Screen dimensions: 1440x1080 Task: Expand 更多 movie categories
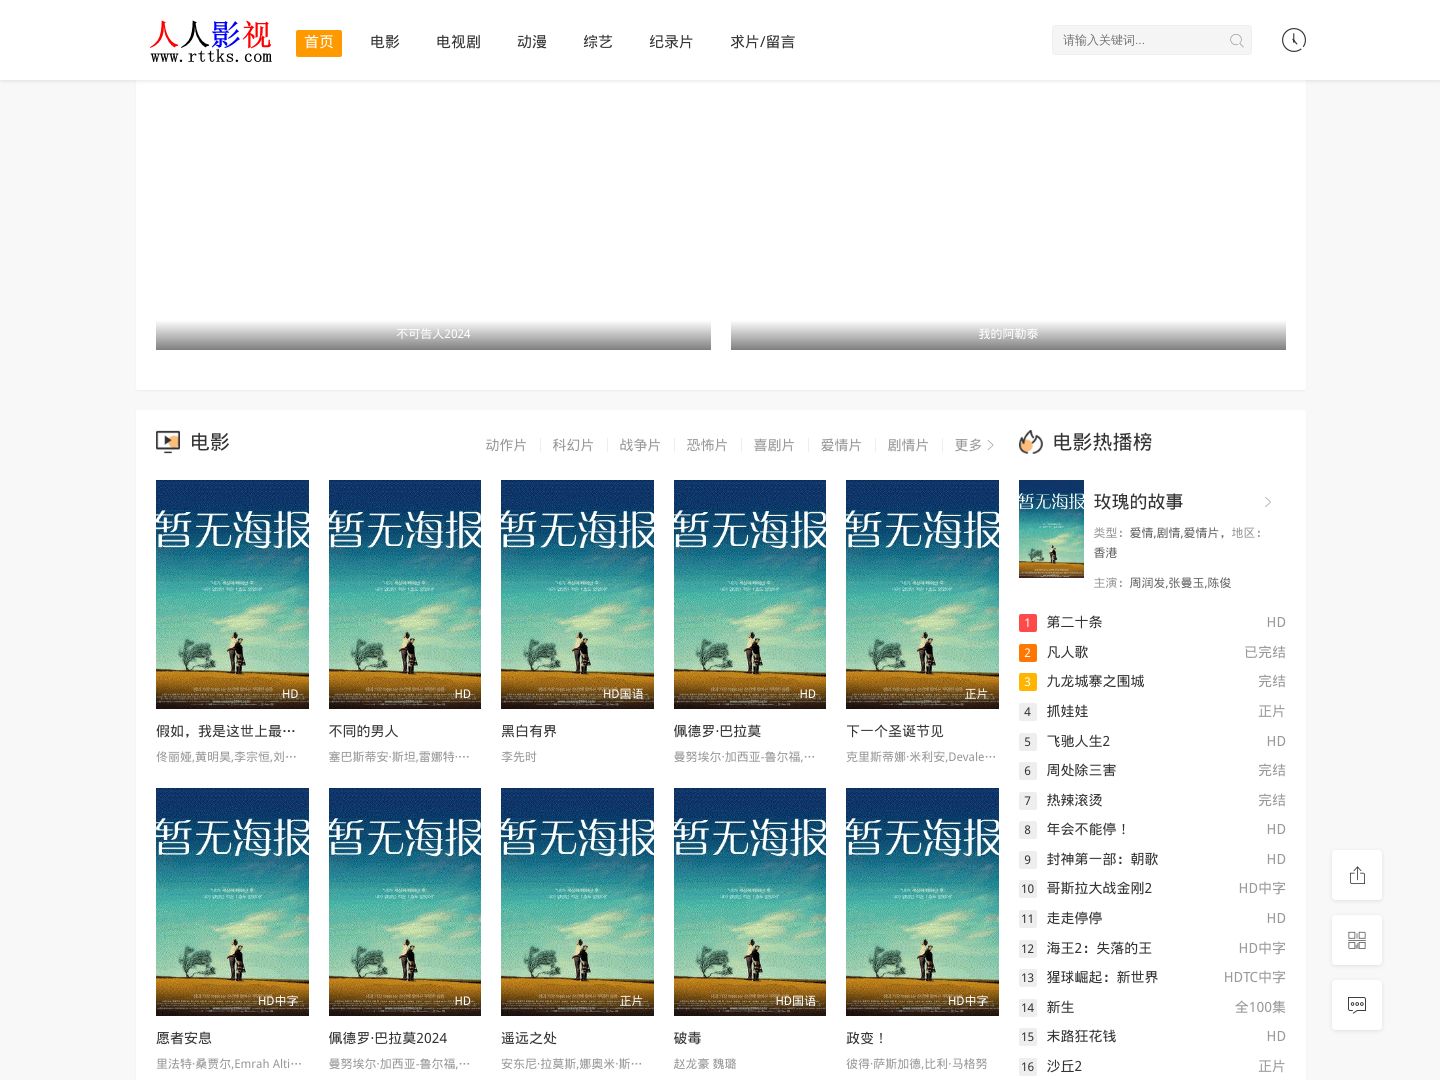973,445
